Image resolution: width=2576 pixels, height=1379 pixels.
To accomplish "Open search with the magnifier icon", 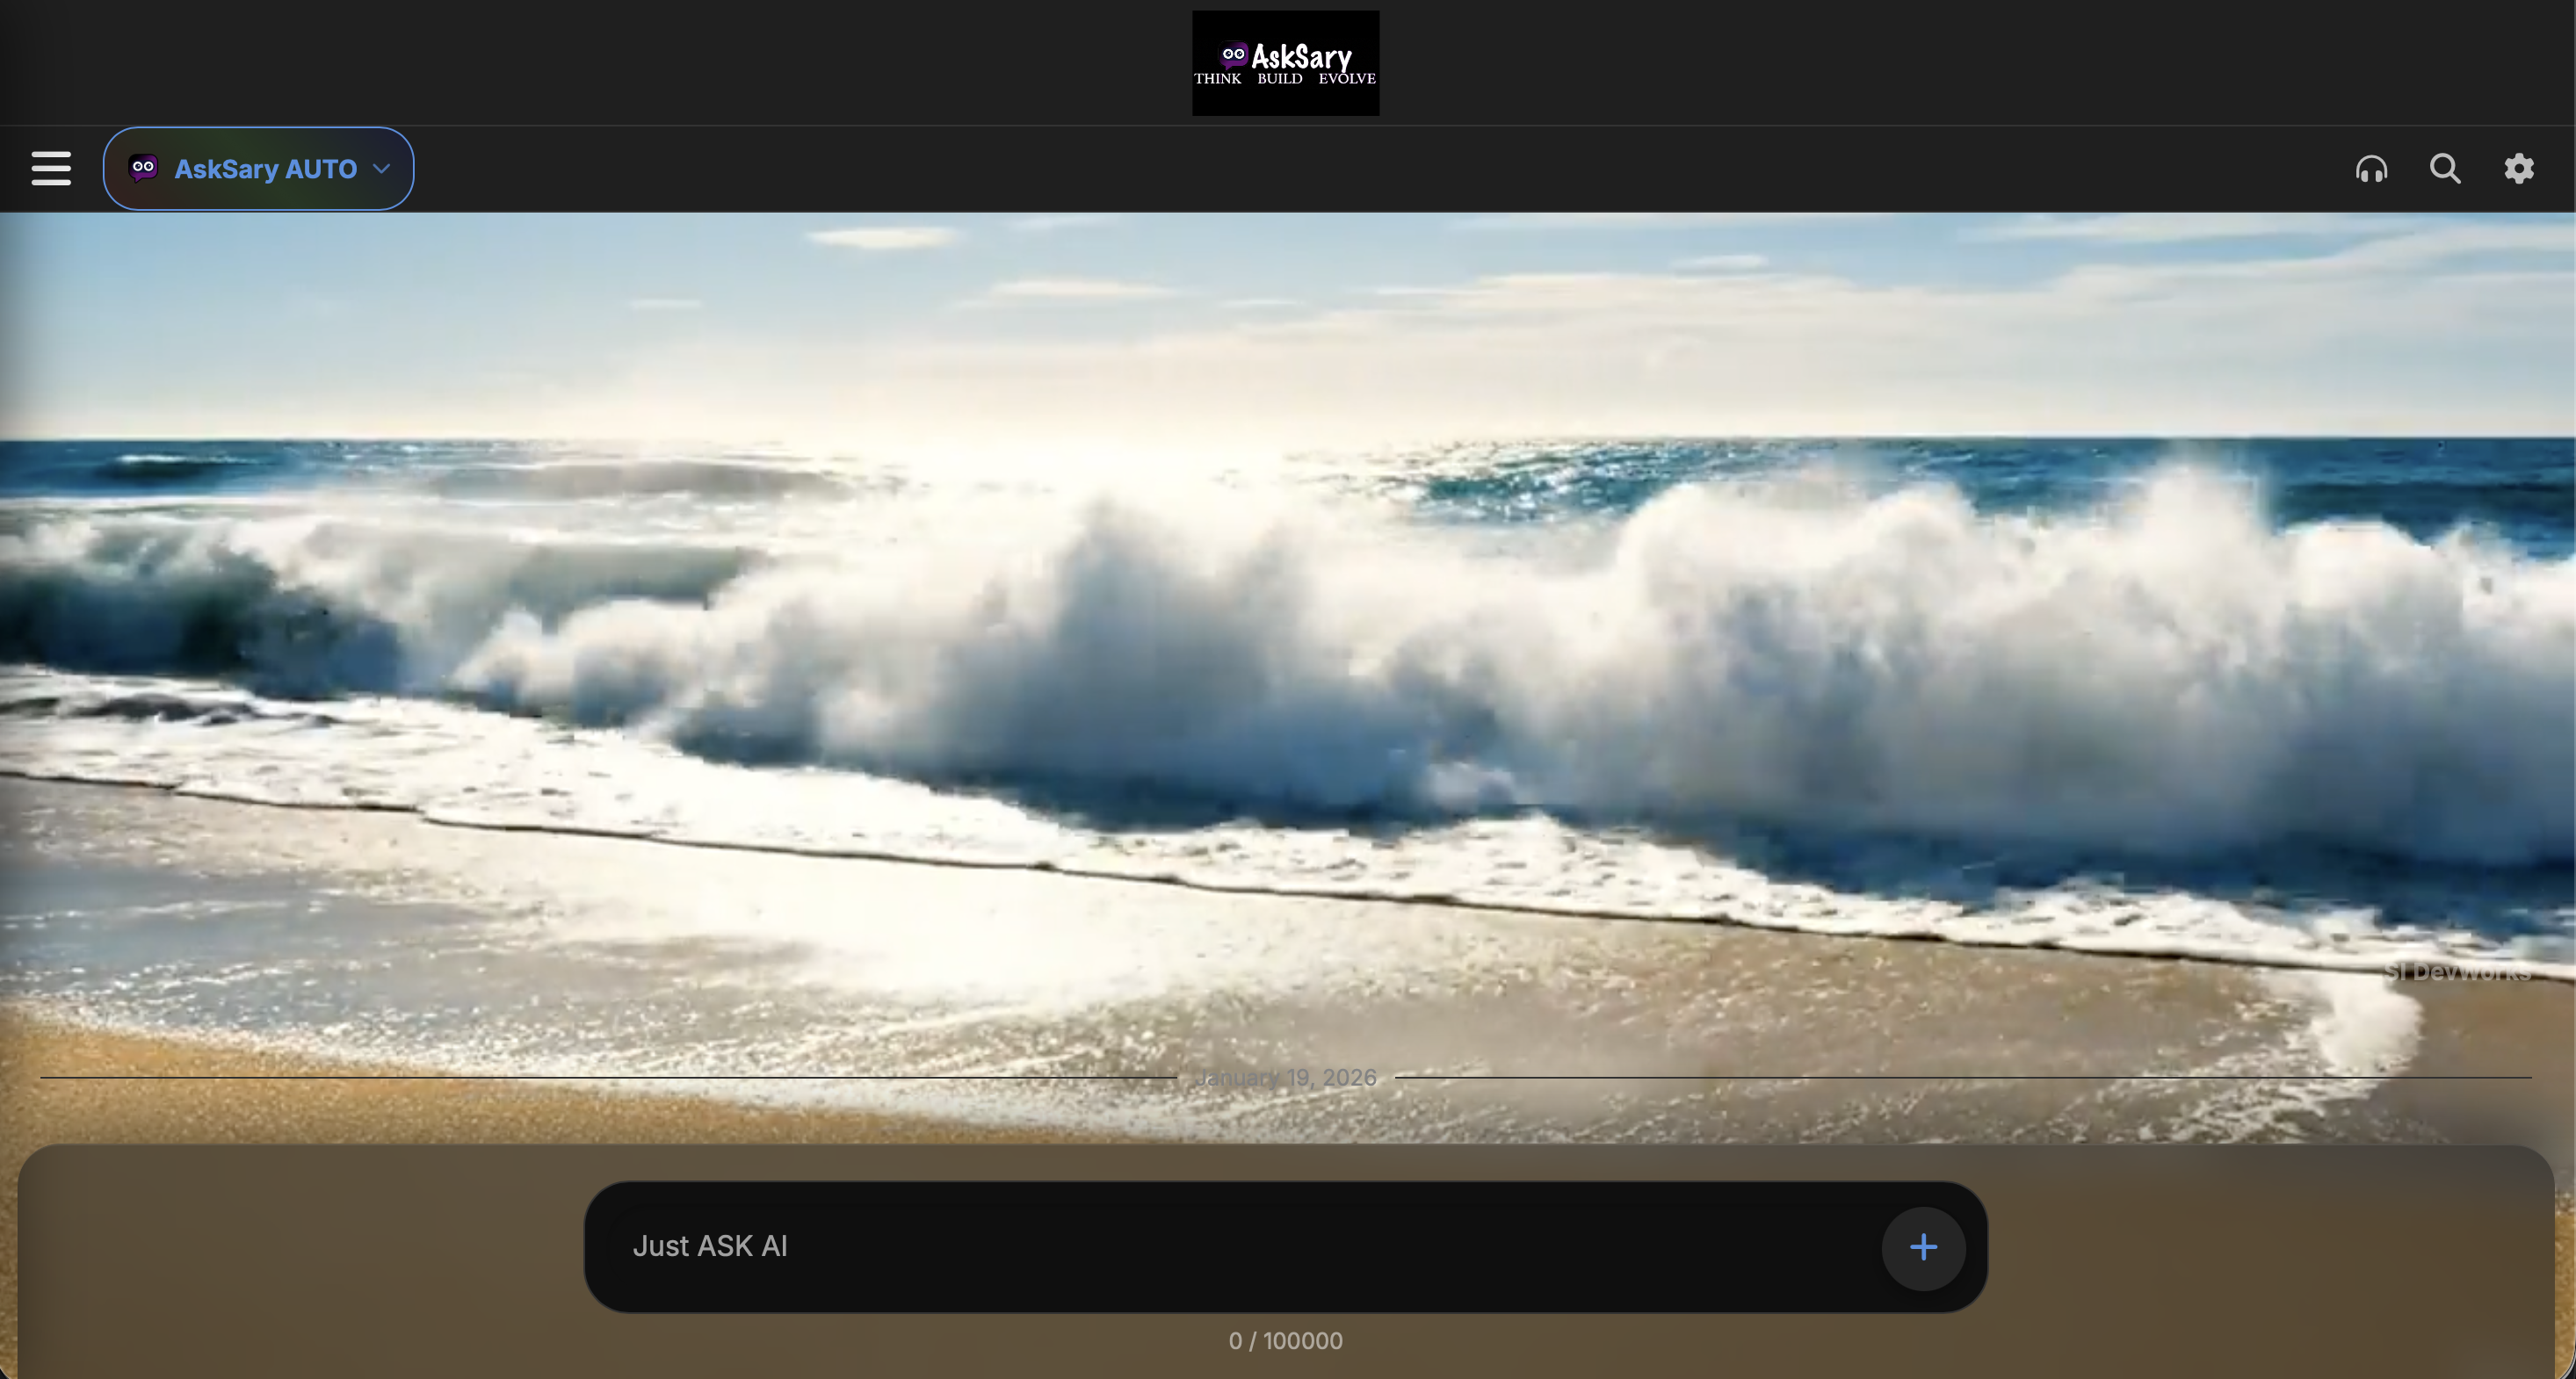I will 2445,168.
